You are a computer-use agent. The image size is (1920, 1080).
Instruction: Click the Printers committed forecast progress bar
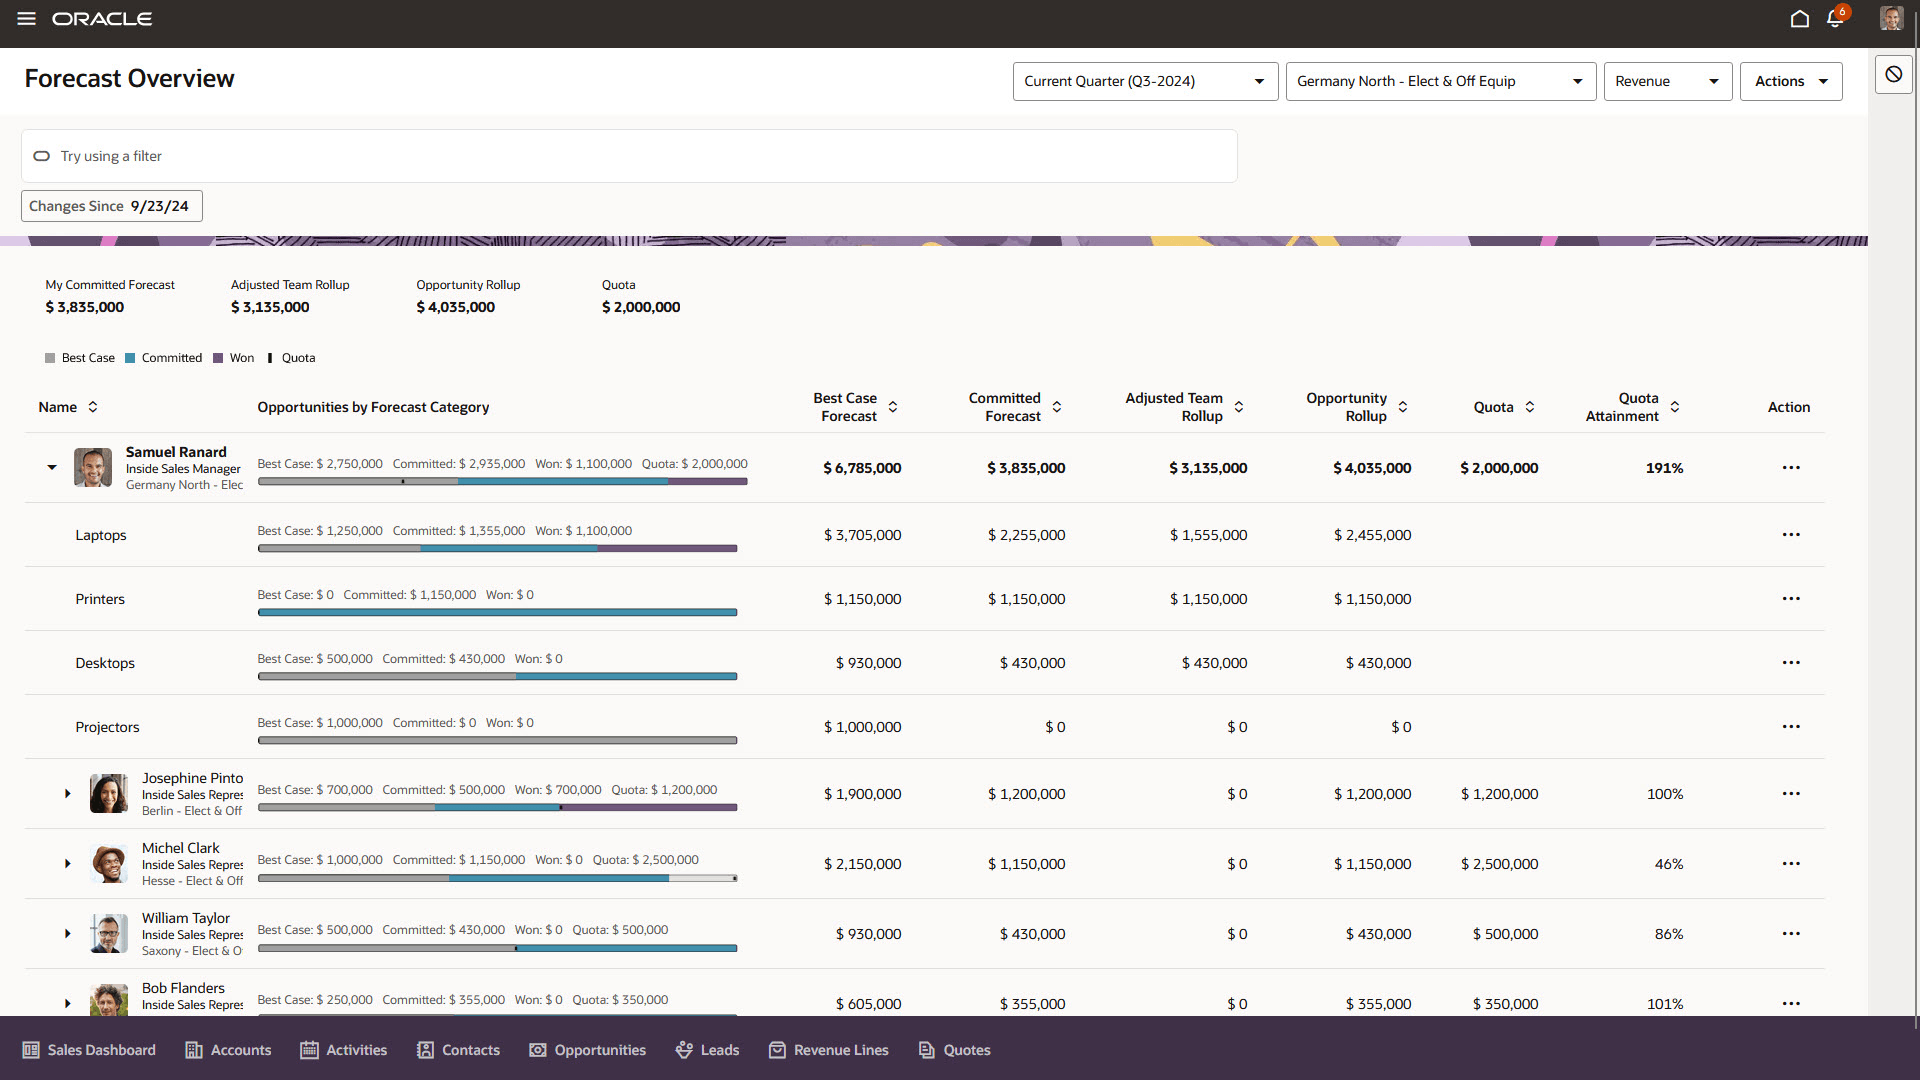coord(497,612)
